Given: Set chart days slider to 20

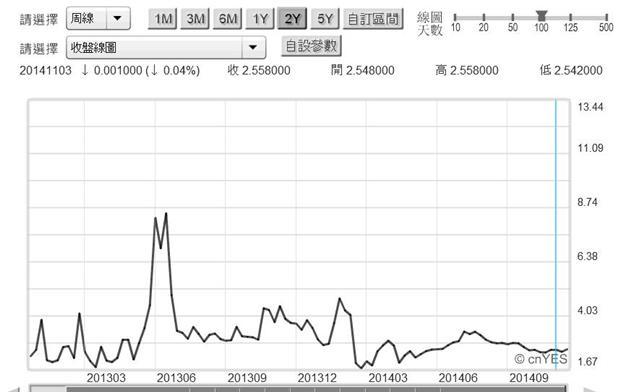Looking at the screenshot, I should 484,17.
